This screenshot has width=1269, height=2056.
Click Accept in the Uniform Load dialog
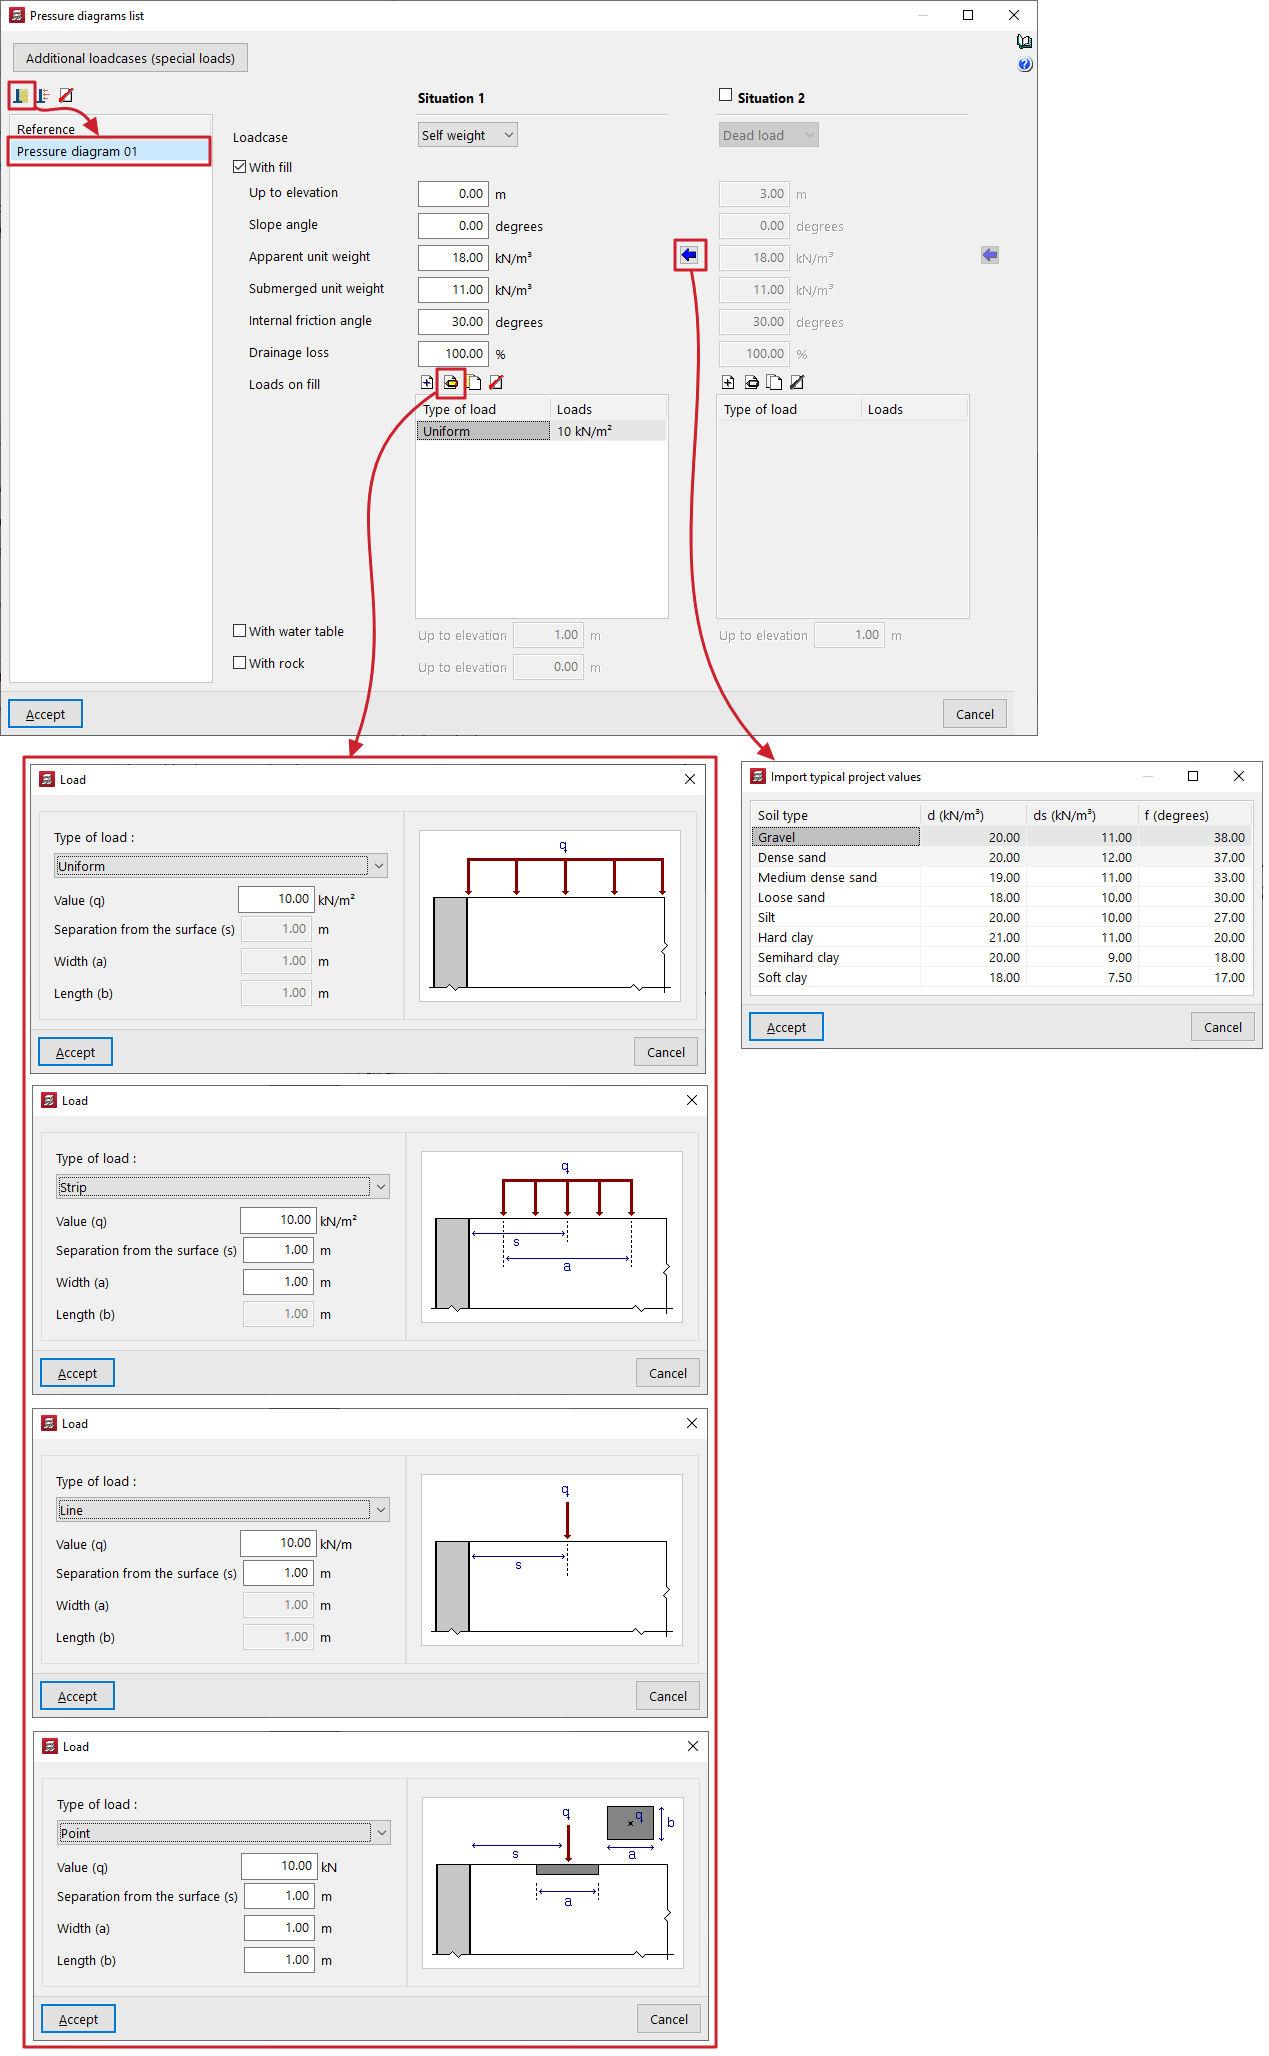[x=75, y=1052]
